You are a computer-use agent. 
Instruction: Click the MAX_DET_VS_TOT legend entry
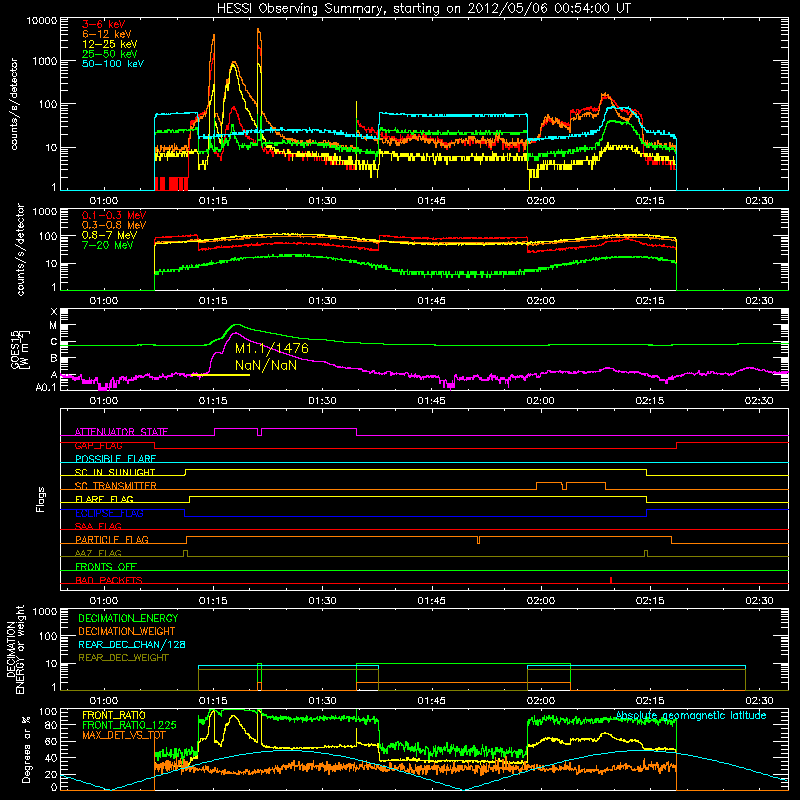tap(123, 735)
